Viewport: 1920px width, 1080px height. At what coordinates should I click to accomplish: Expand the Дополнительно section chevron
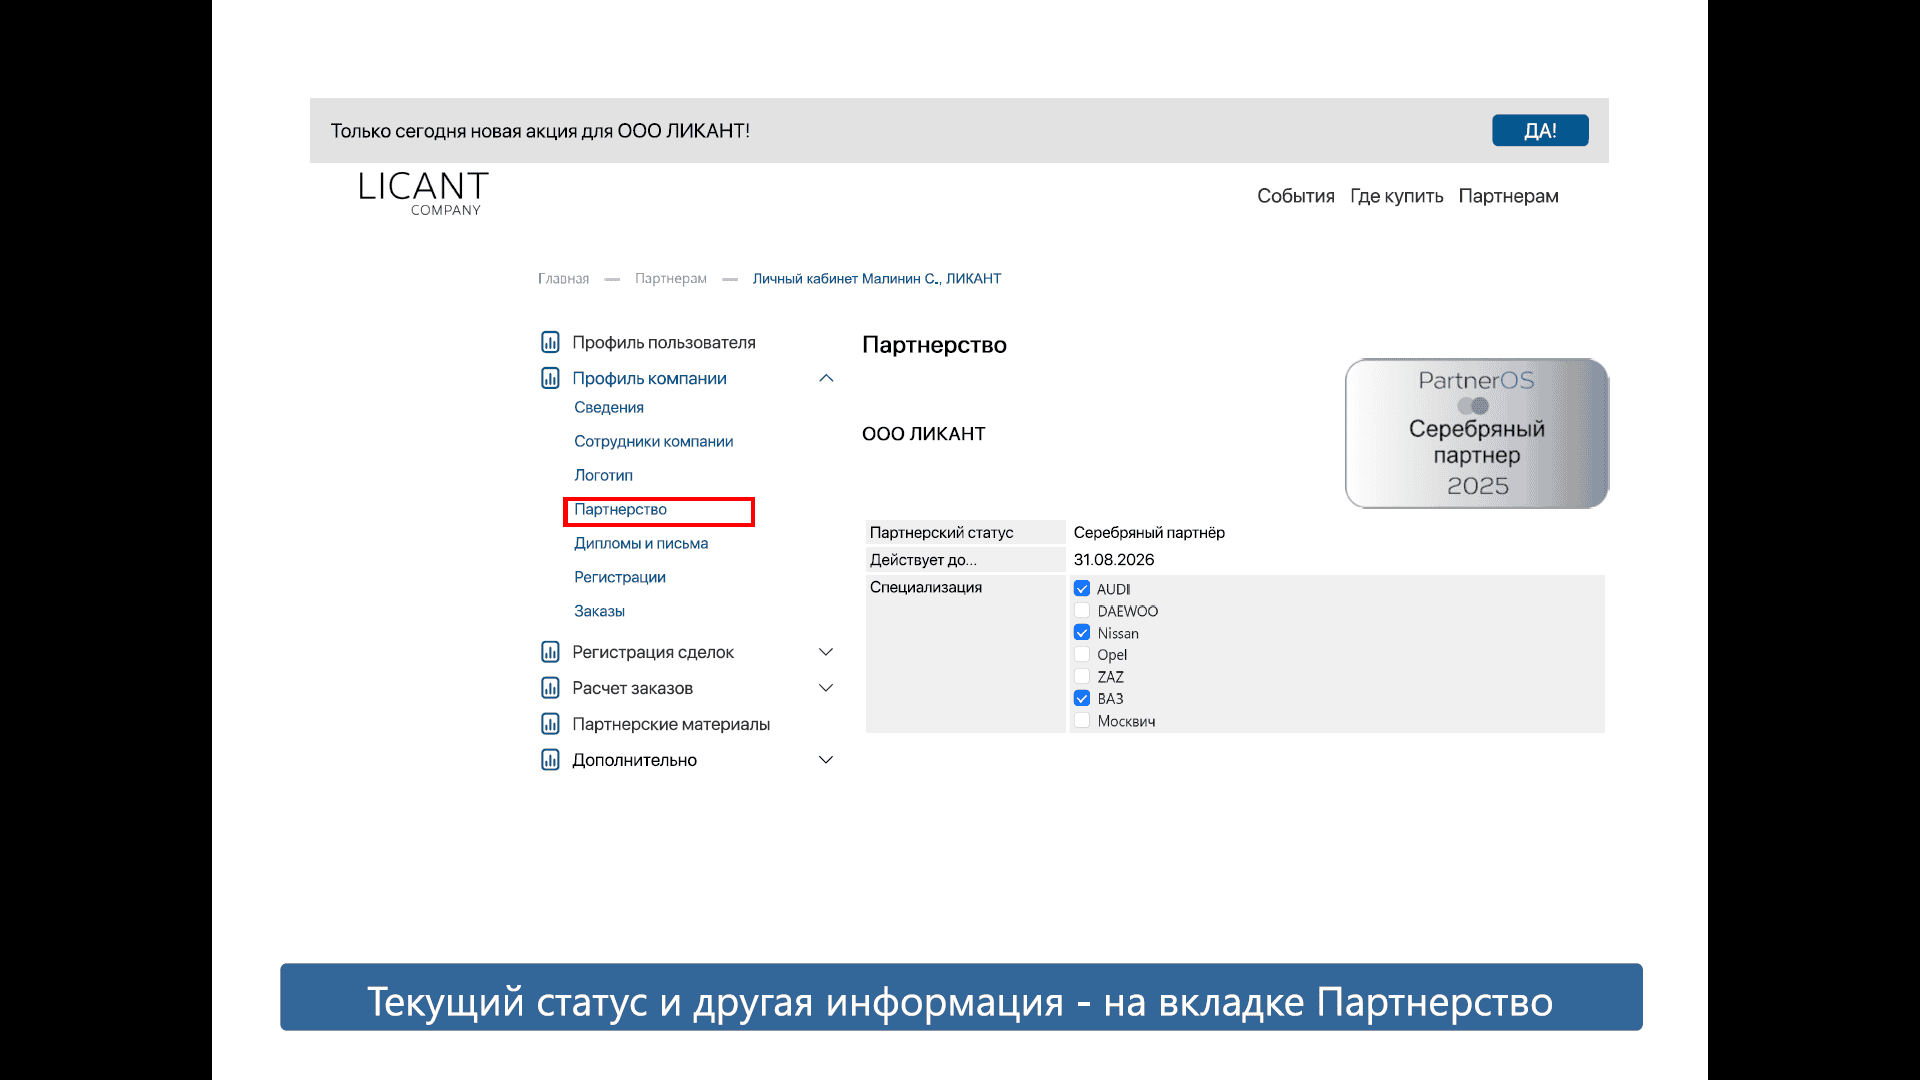click(x=826, y=760)
